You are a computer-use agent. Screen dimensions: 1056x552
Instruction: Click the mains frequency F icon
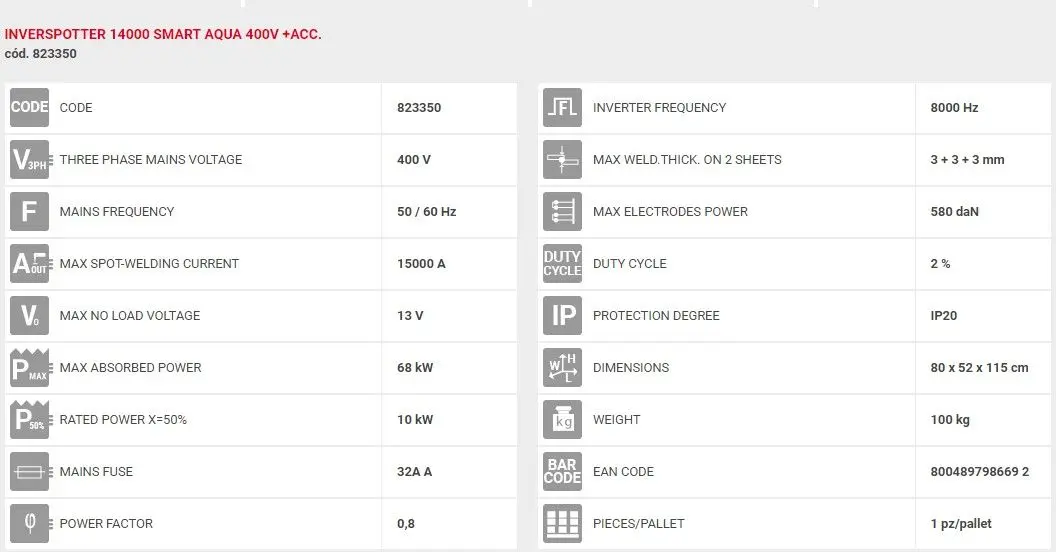click(x=29, y=212)
